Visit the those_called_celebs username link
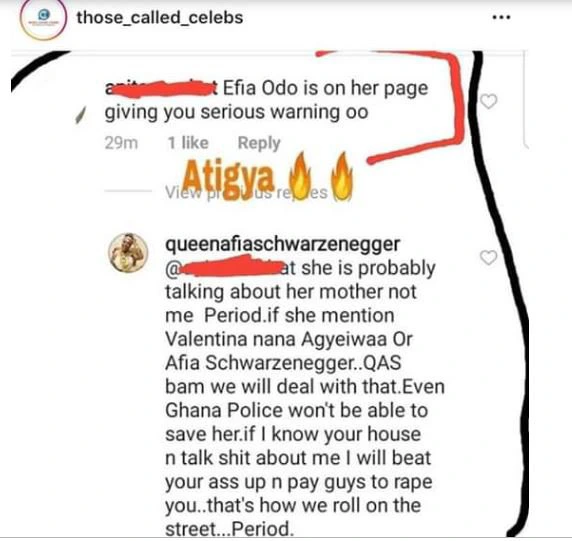The height and width of the screenshot is (541, 572). pos(160,18)
